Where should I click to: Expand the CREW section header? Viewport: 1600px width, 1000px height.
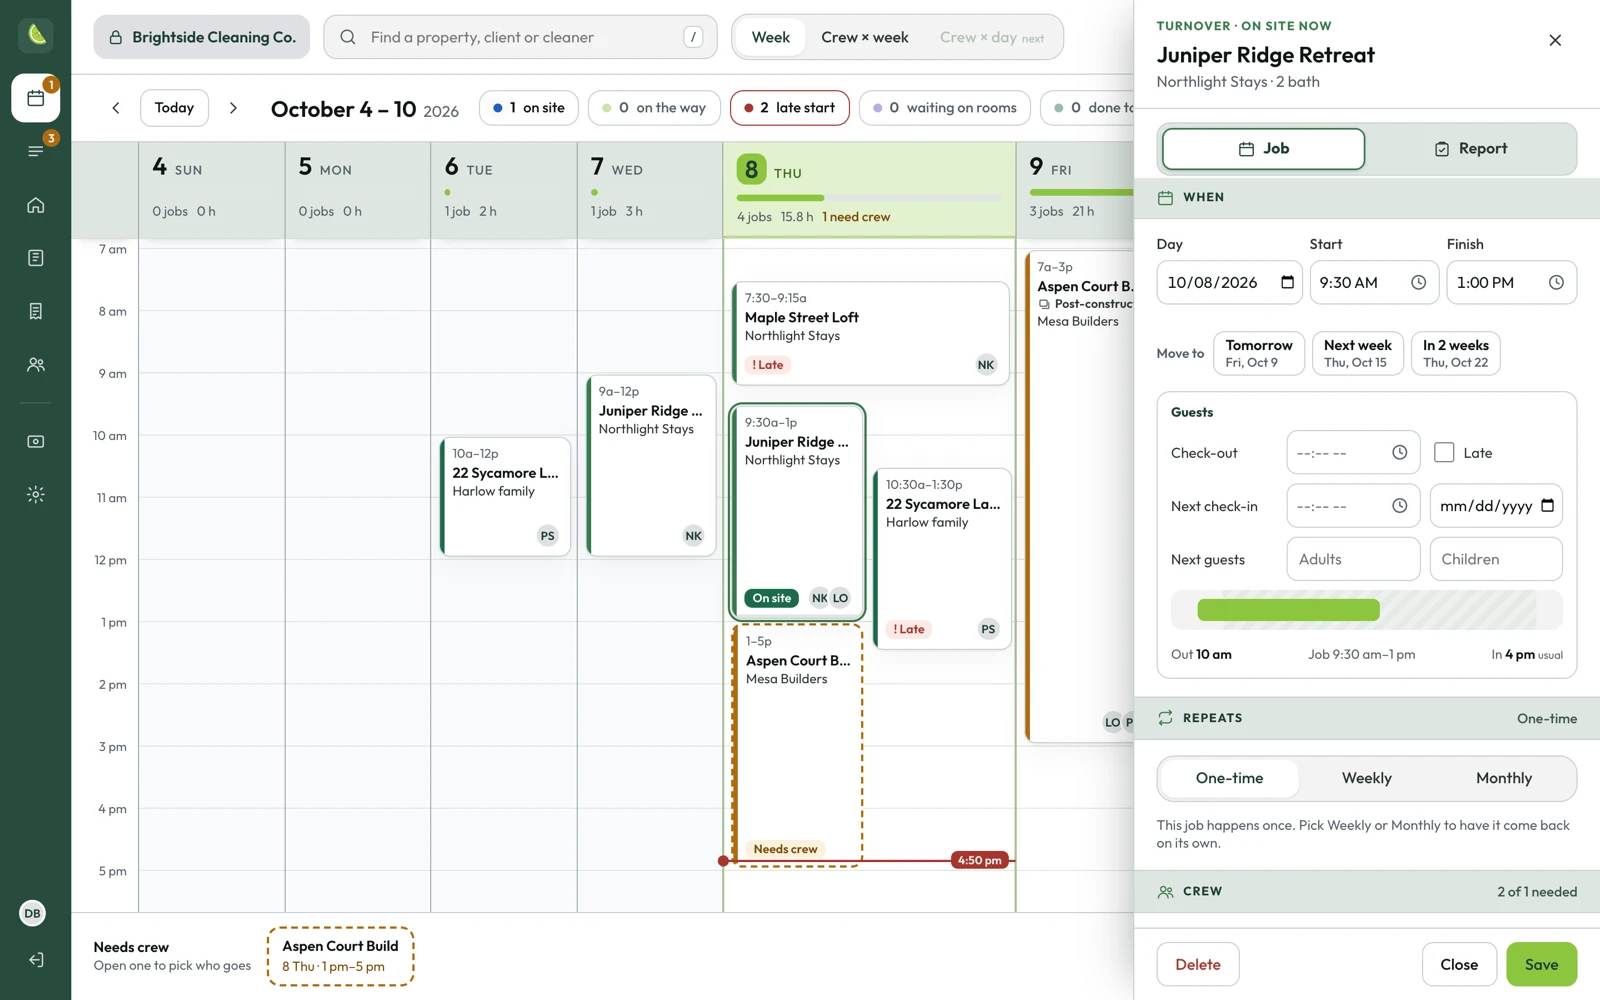pyautogui.click(x=1367, y=891)
